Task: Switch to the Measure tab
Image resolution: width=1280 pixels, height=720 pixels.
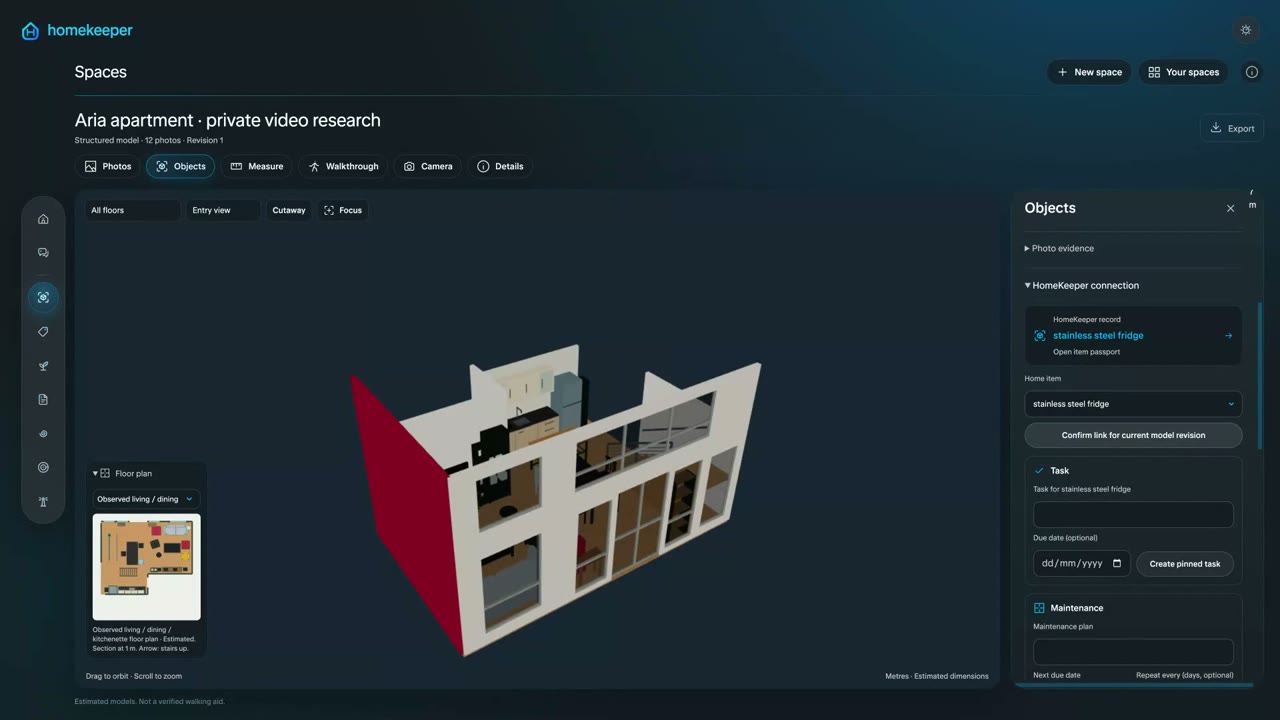Action: [x=257, y=166]
